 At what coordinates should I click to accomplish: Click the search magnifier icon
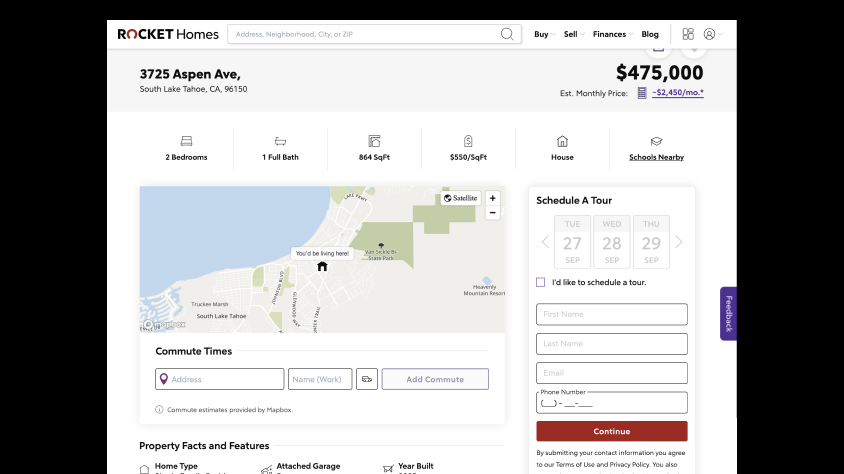coord(507,34)
